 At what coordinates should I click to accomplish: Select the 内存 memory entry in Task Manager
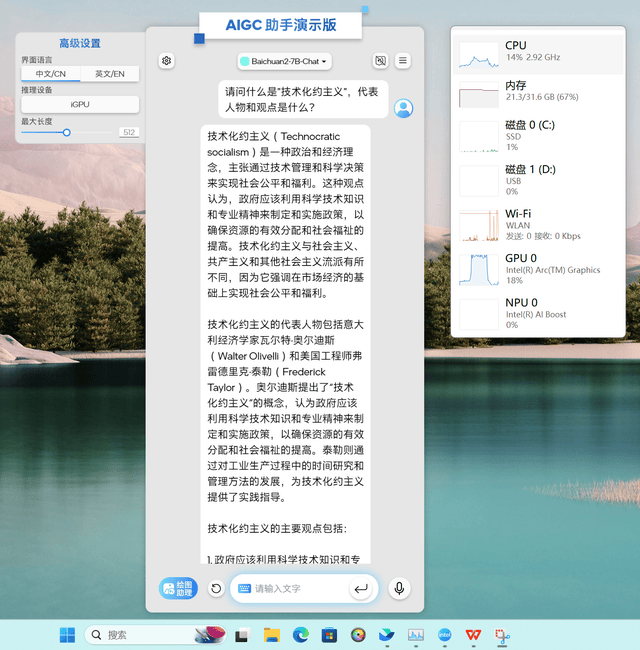pos(538,94)
